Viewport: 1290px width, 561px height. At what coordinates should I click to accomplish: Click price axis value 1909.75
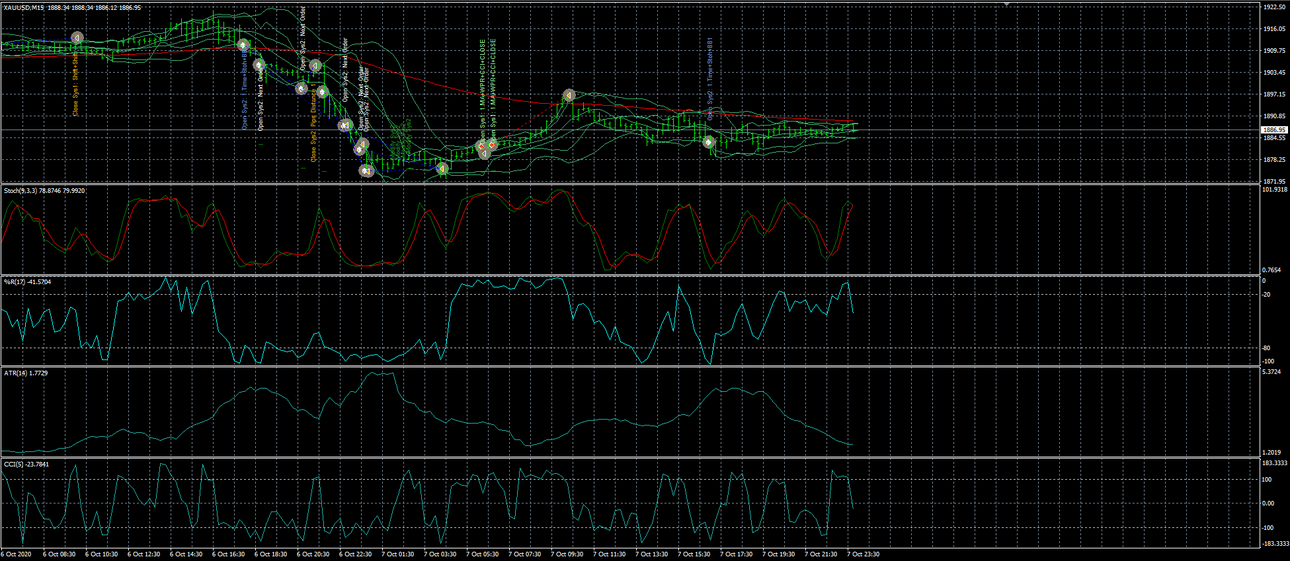tap(1275, 51)
